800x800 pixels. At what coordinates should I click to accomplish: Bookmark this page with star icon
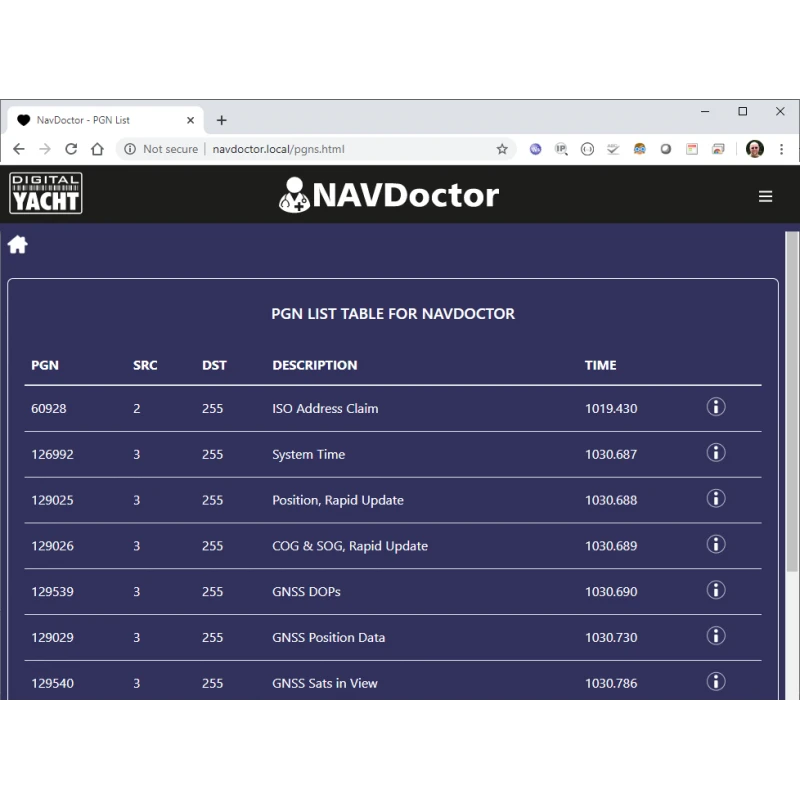[x=502, y=149]
